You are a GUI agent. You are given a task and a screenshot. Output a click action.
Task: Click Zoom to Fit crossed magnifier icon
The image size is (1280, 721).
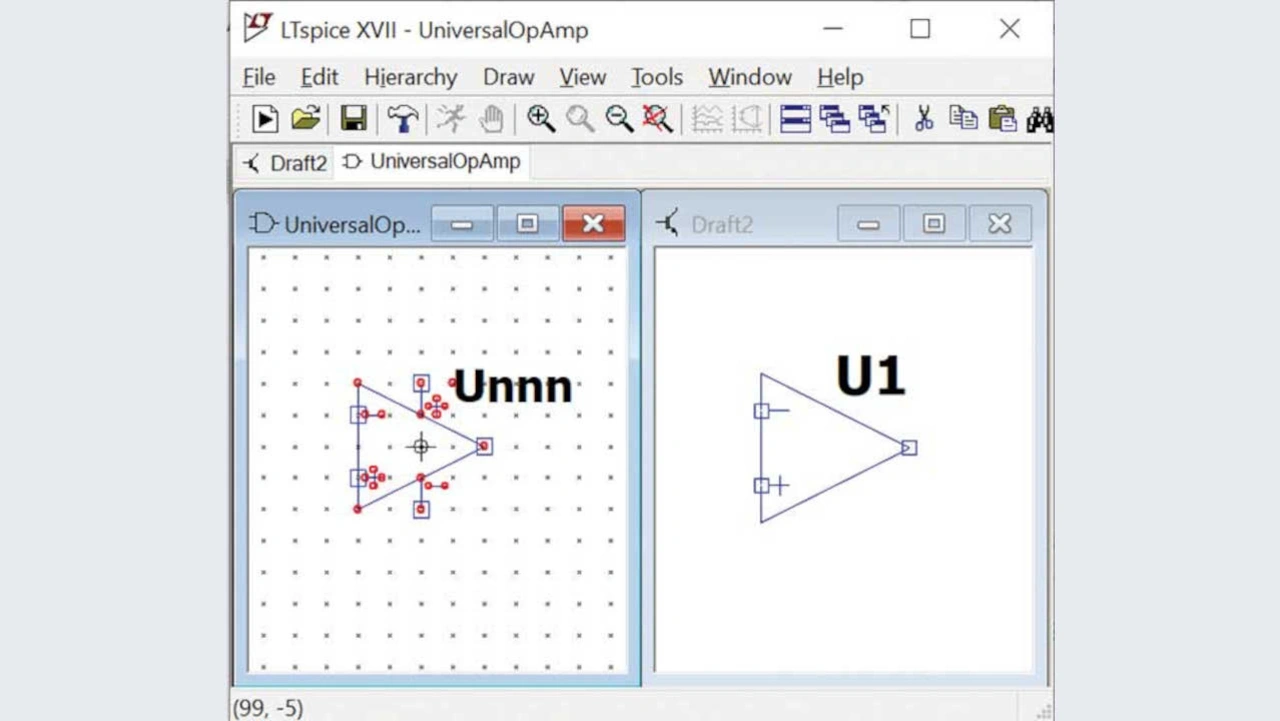click(x=657, y=119)
